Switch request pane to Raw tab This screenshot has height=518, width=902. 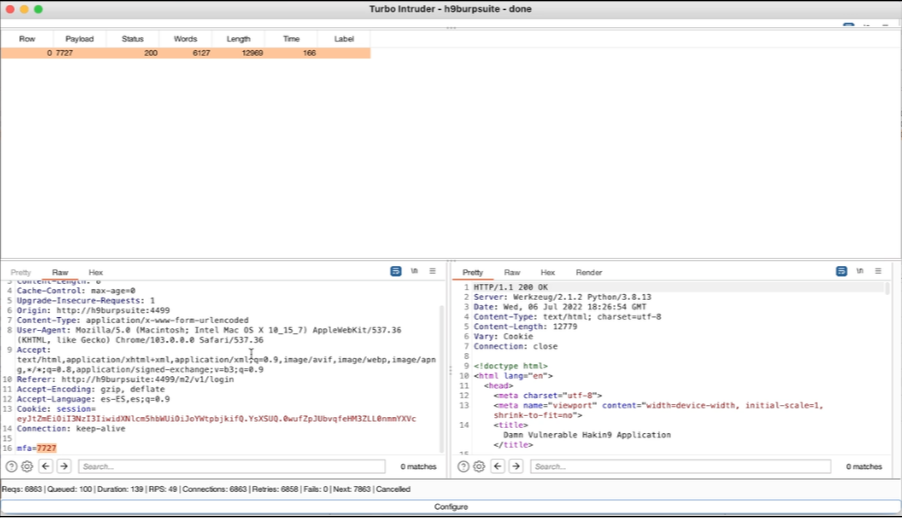60,272
